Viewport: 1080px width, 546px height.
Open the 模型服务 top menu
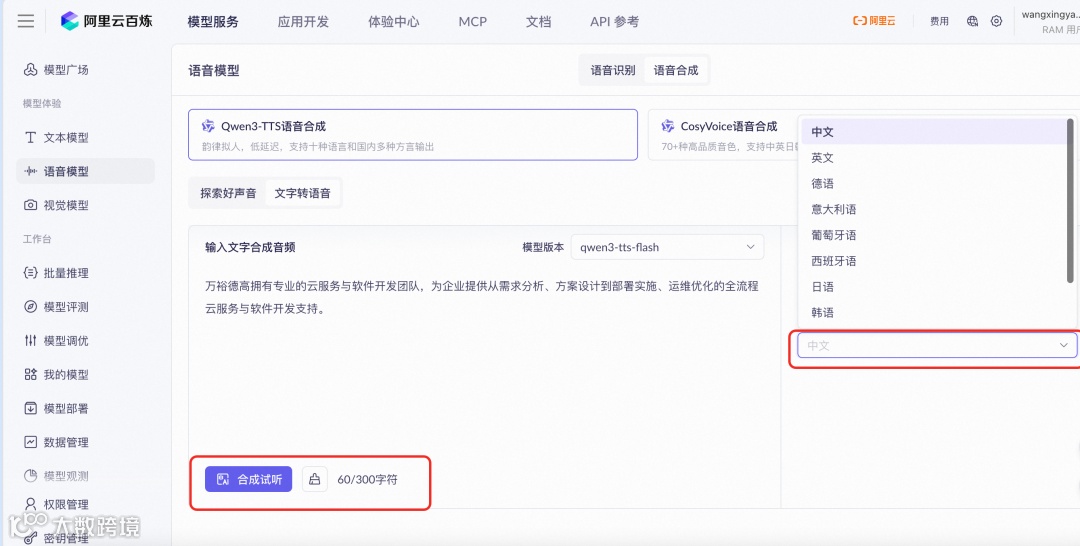point(213,21)
